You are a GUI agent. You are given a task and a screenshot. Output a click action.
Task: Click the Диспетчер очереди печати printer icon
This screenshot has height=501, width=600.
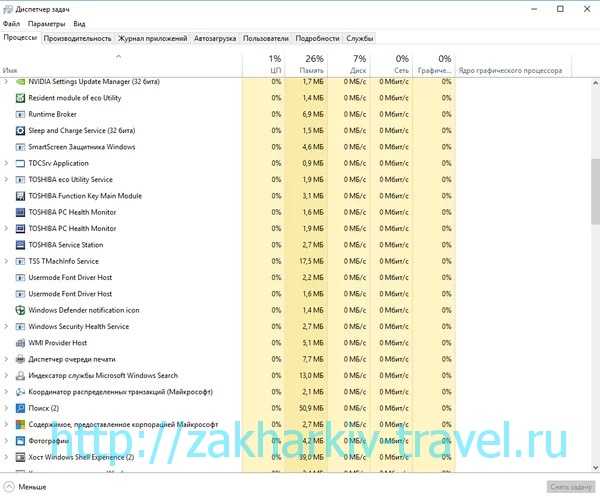point(20,359)
